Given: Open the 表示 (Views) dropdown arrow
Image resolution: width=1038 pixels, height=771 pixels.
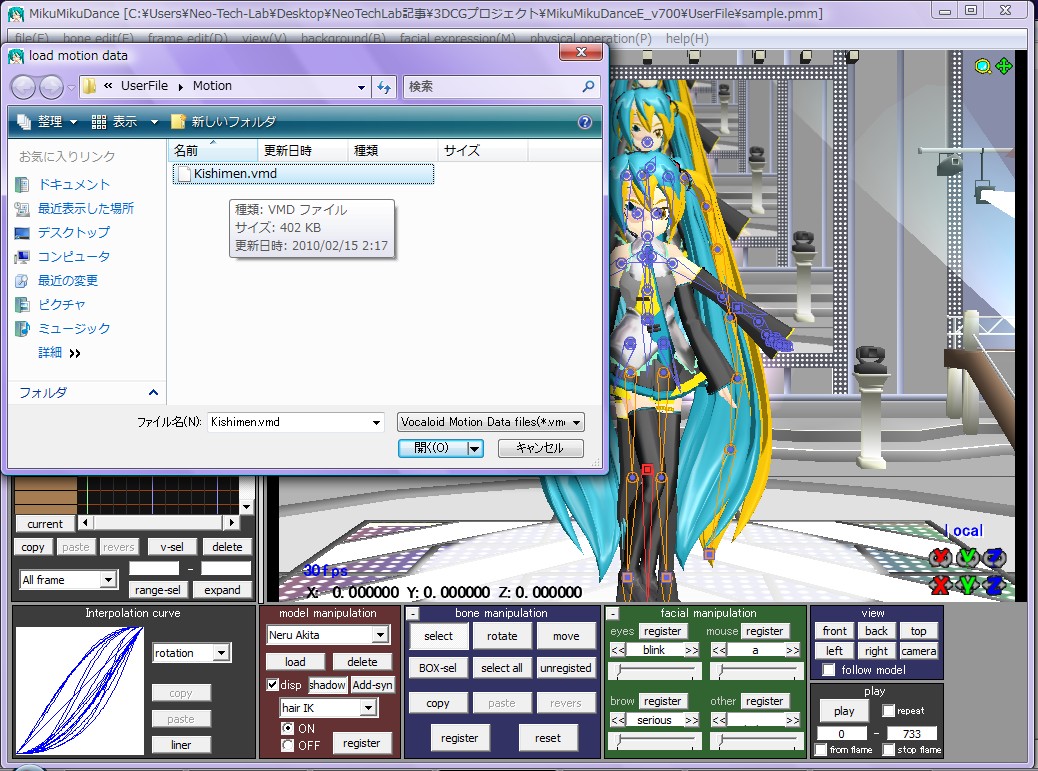Looking at the screenshot, I should [154, 122].
